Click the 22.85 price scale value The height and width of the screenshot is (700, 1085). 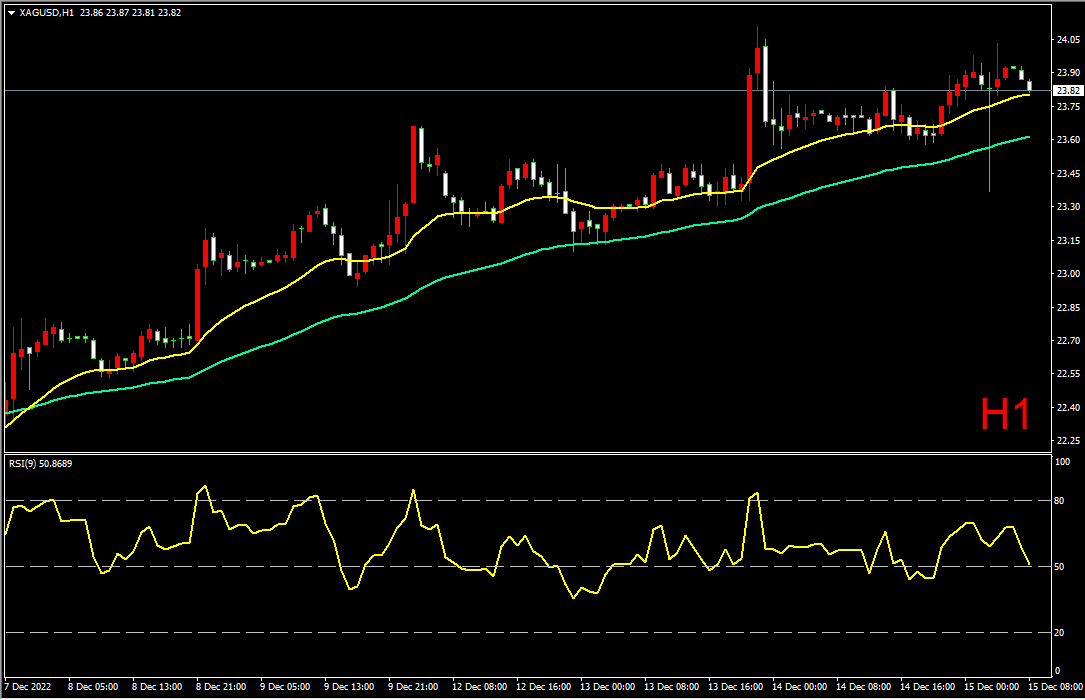point(1068,308)
